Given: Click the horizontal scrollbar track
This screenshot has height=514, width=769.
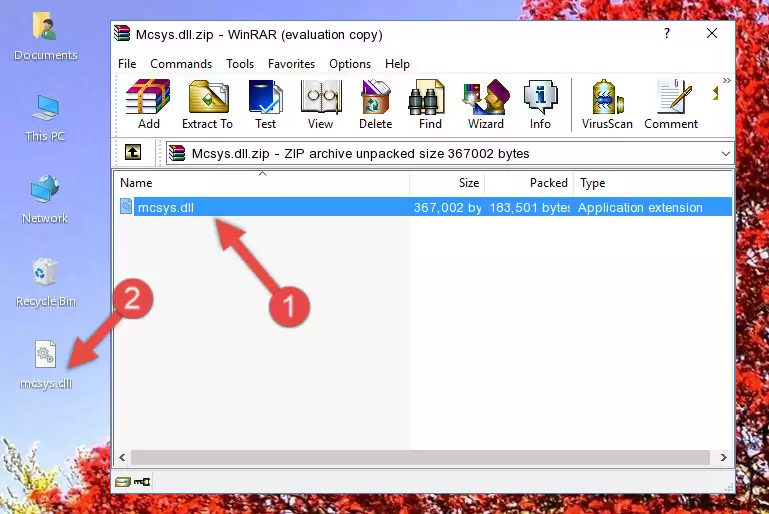Looking at the screenshot, I should pyautogui.click(x=420, y=457).
